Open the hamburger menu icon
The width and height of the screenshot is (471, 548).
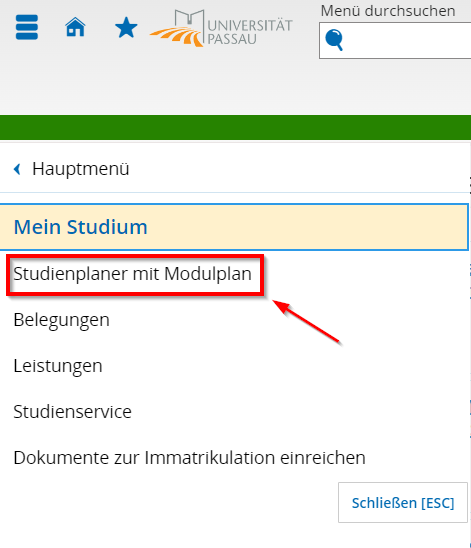(x=27, y=27)
